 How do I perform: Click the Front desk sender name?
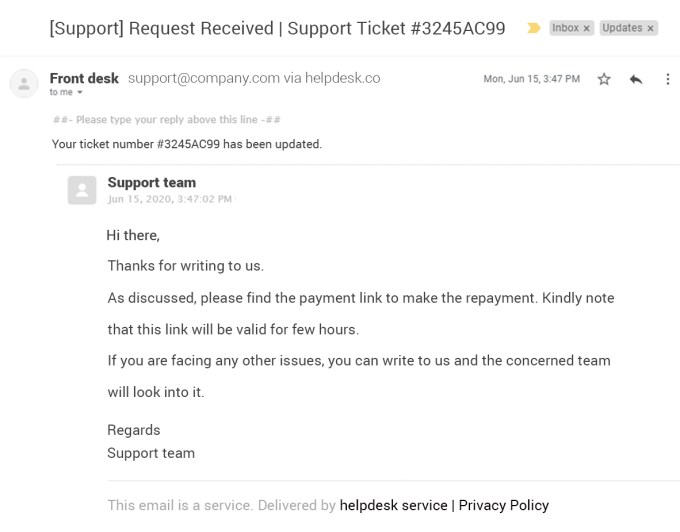tap(84, 78)
